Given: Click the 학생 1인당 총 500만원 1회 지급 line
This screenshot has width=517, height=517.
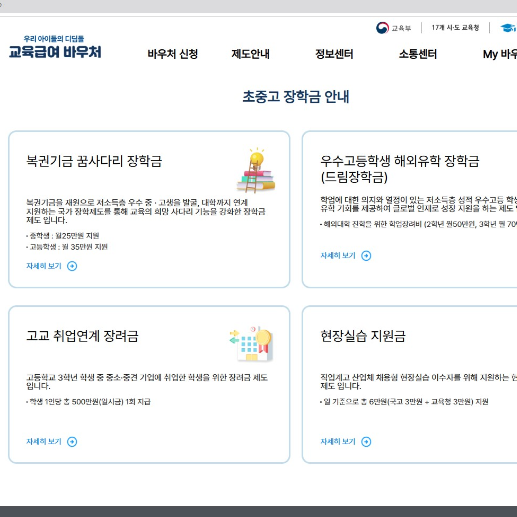Looking at the screenshot, I should point(88,402).
